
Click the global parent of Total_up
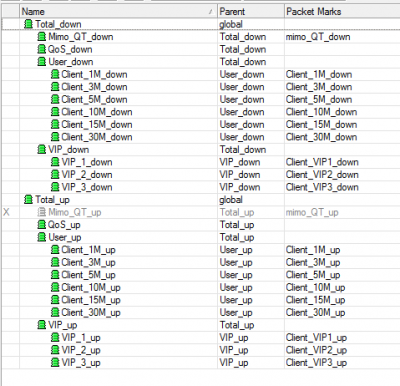pyautogui.click(x=231, y=200)
